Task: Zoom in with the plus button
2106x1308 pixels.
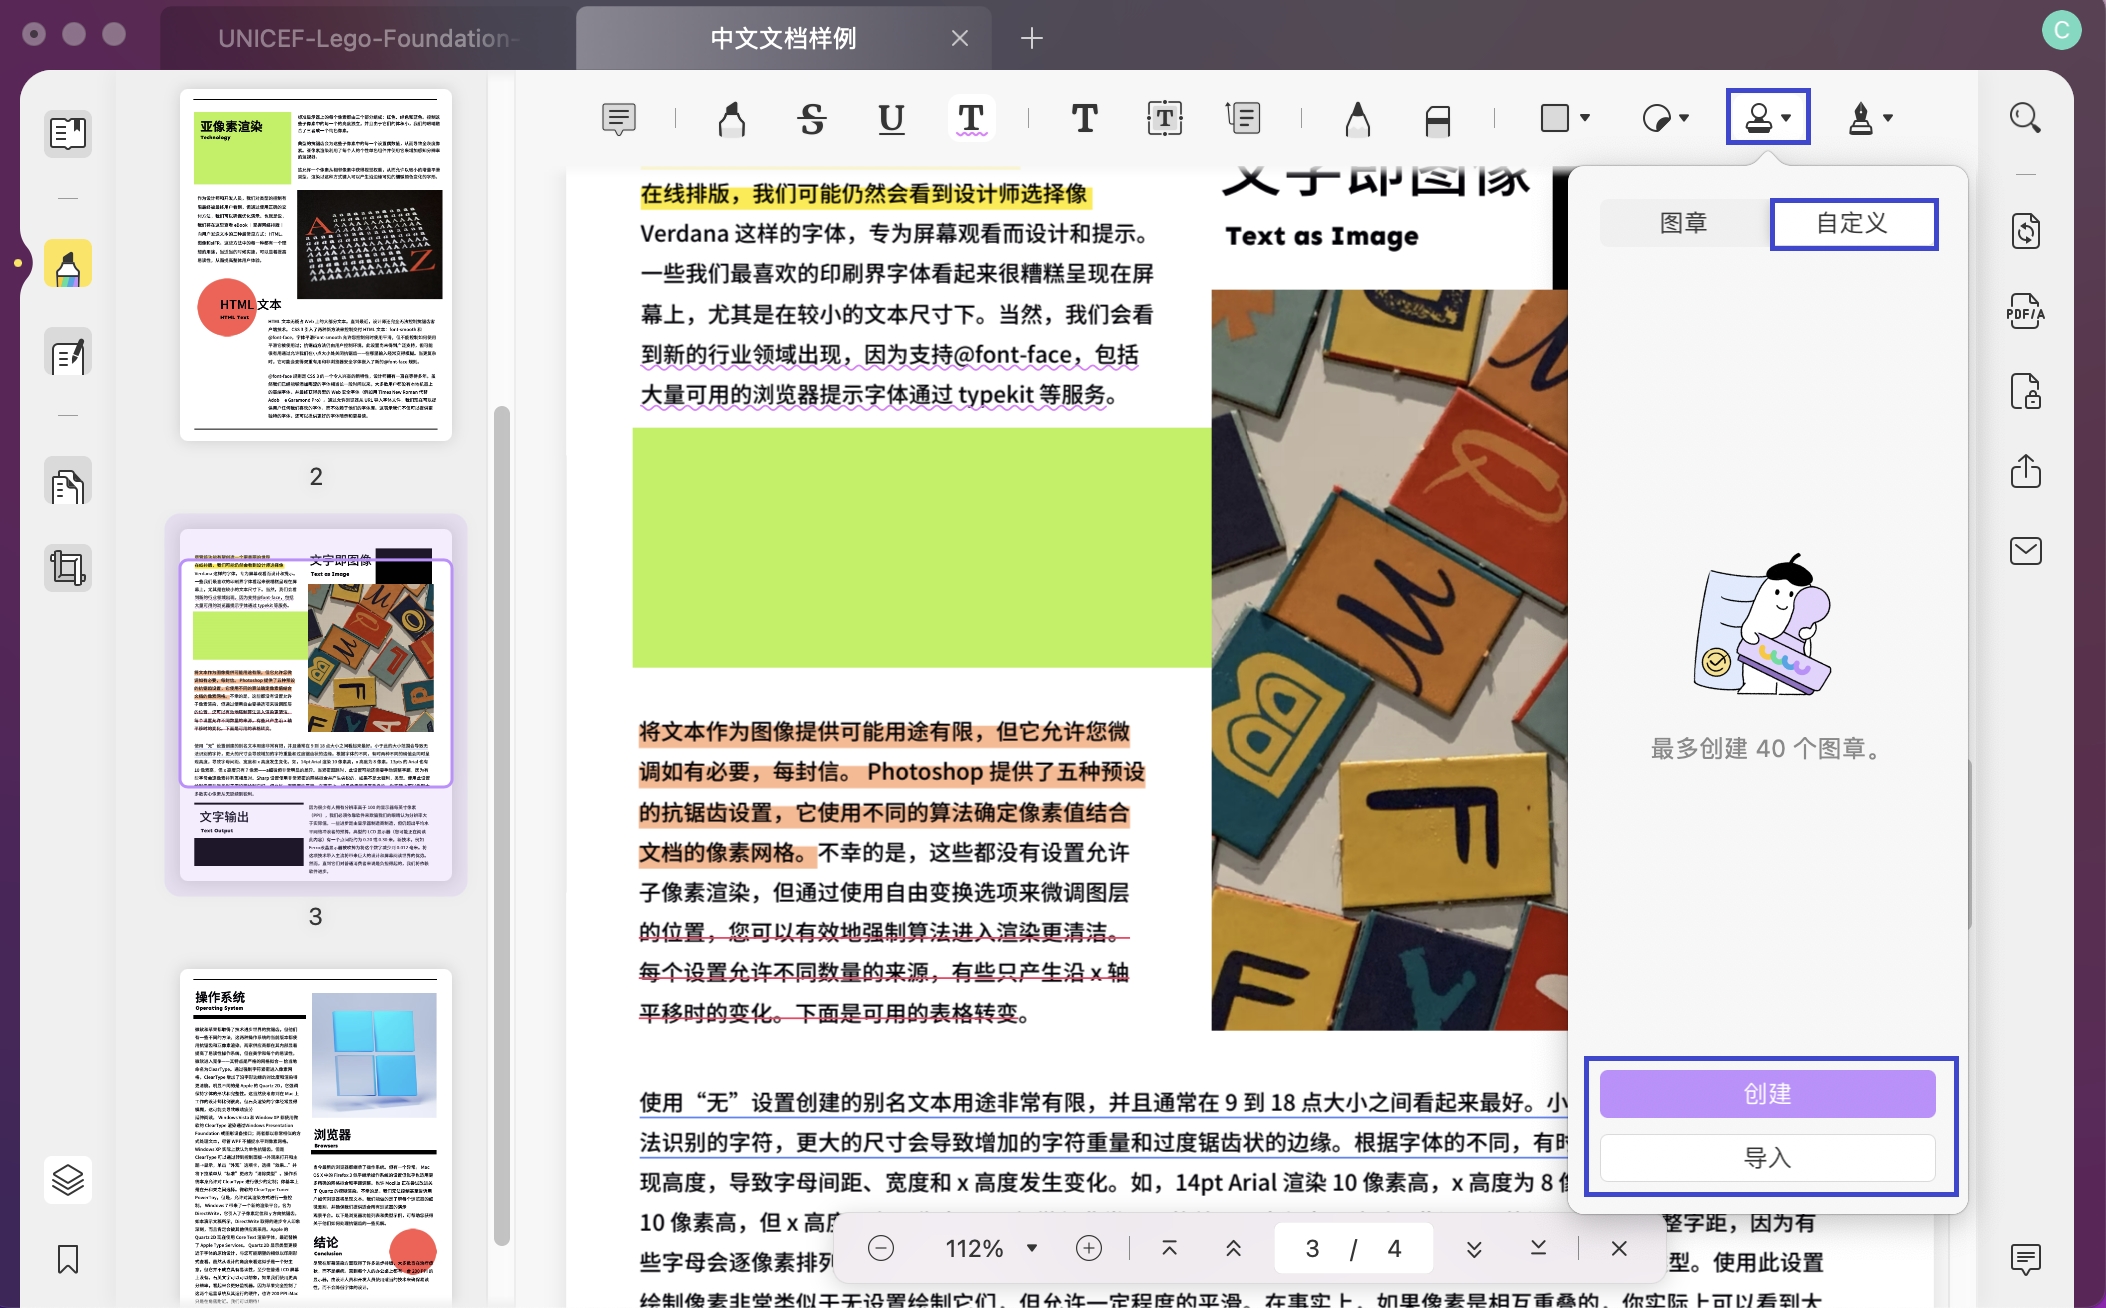Action: (1089, 1248)
